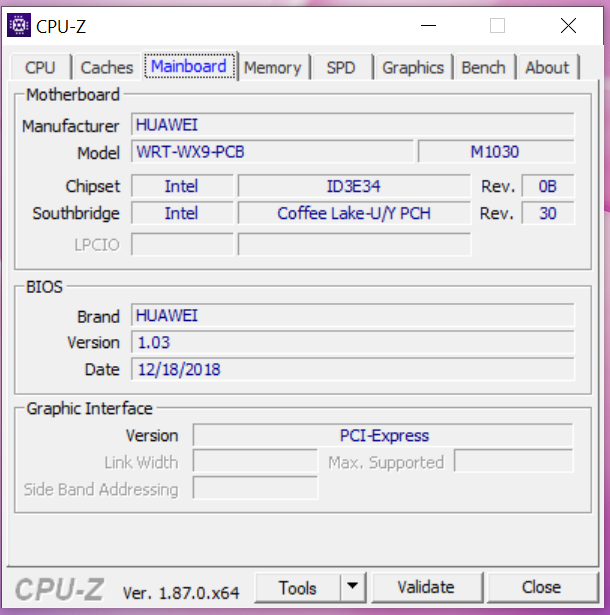This screenshot has width=610, height=615.
Task: Click the Validate button
Action: (x=425, y=587)
